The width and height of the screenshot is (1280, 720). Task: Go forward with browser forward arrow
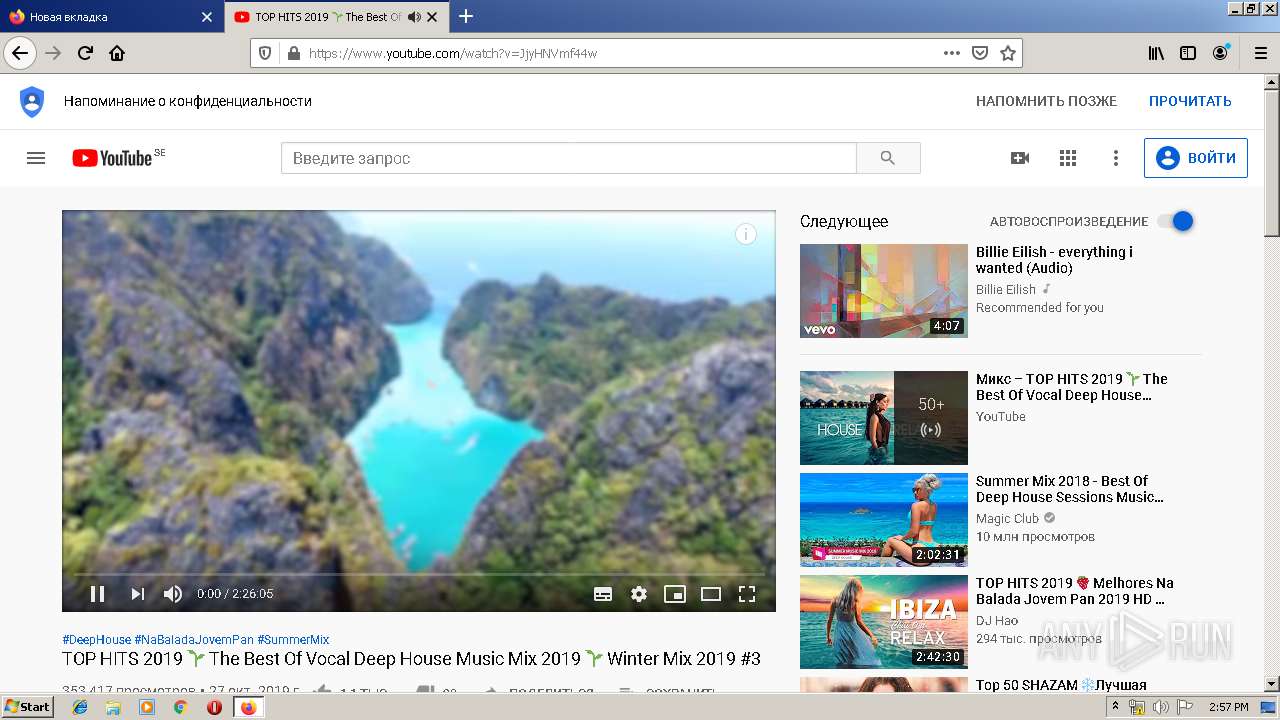(x=53, y=53)
